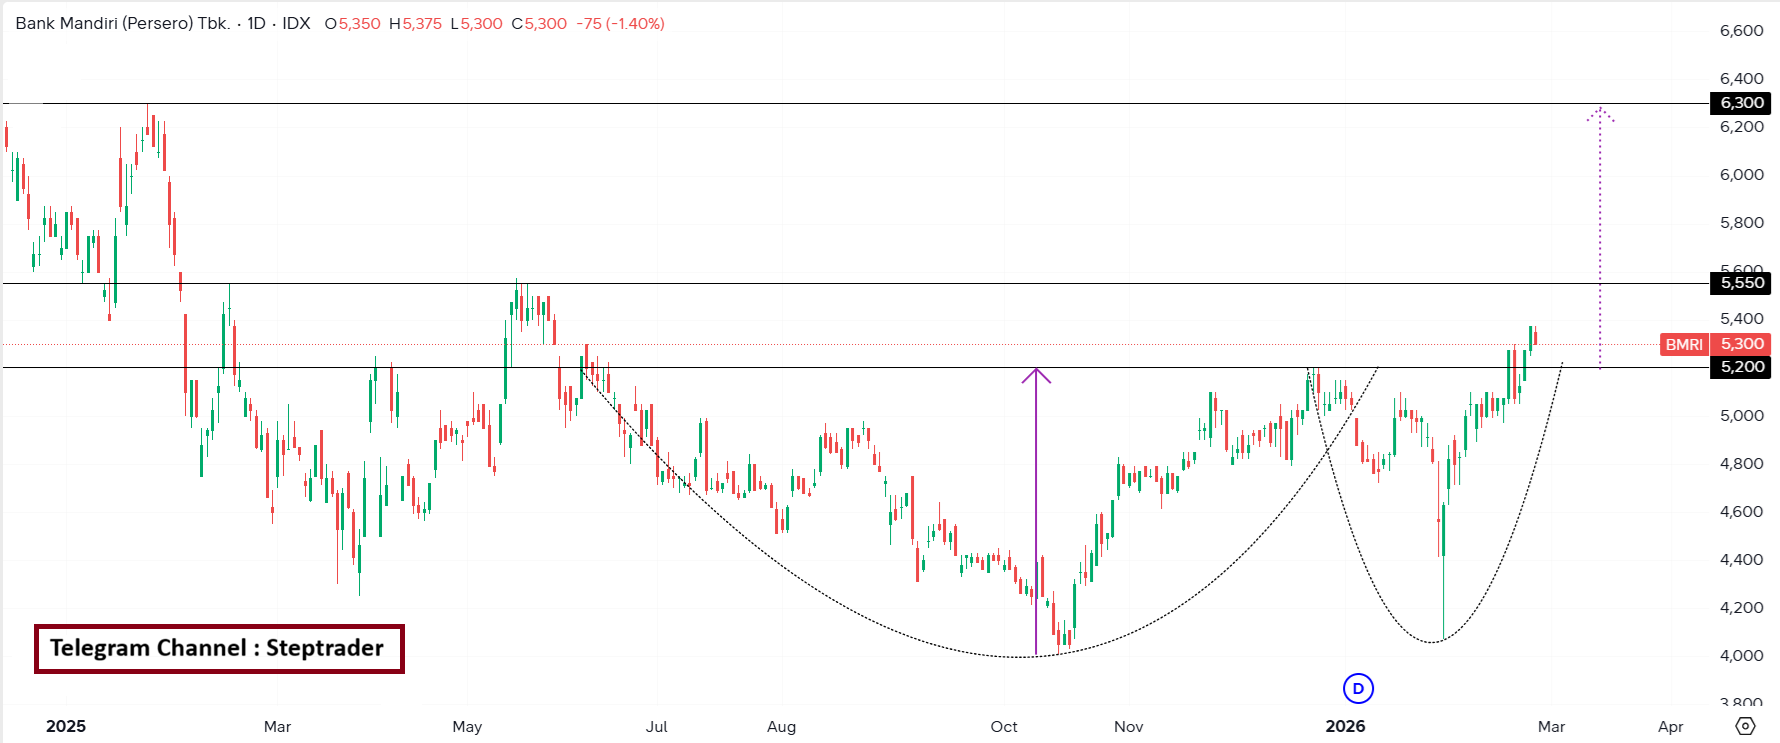The width and height of the screenshot is (1780, 743).
Task: Select the solid purple upward arrow's arrowhead
Action: 1036,375
